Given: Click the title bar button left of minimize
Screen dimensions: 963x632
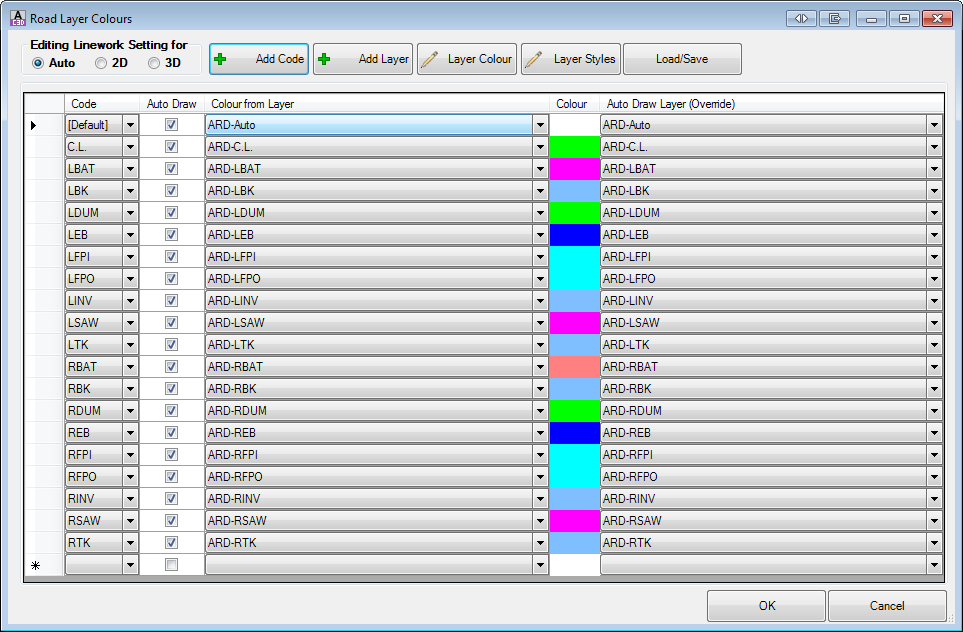Looking at the screenshot, I should click(835, 18).
